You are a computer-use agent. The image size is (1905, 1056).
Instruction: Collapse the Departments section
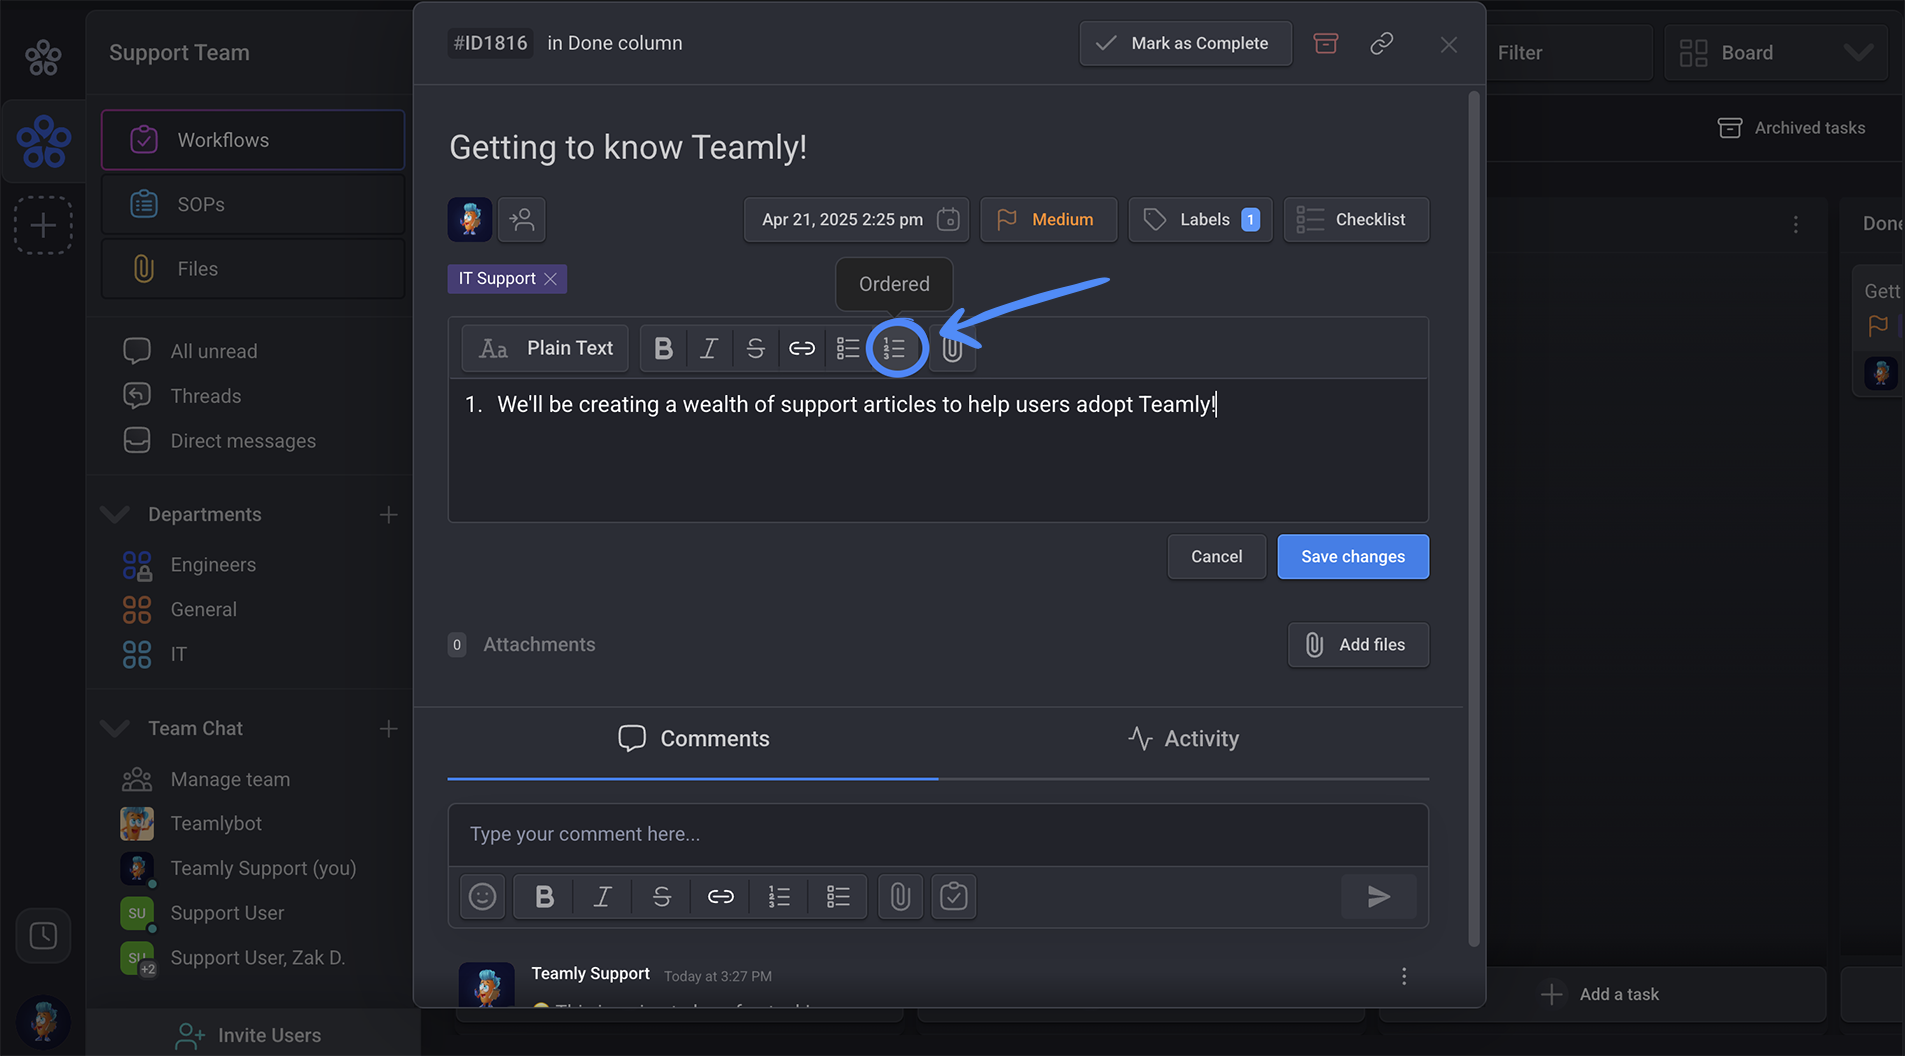point(116,514)
